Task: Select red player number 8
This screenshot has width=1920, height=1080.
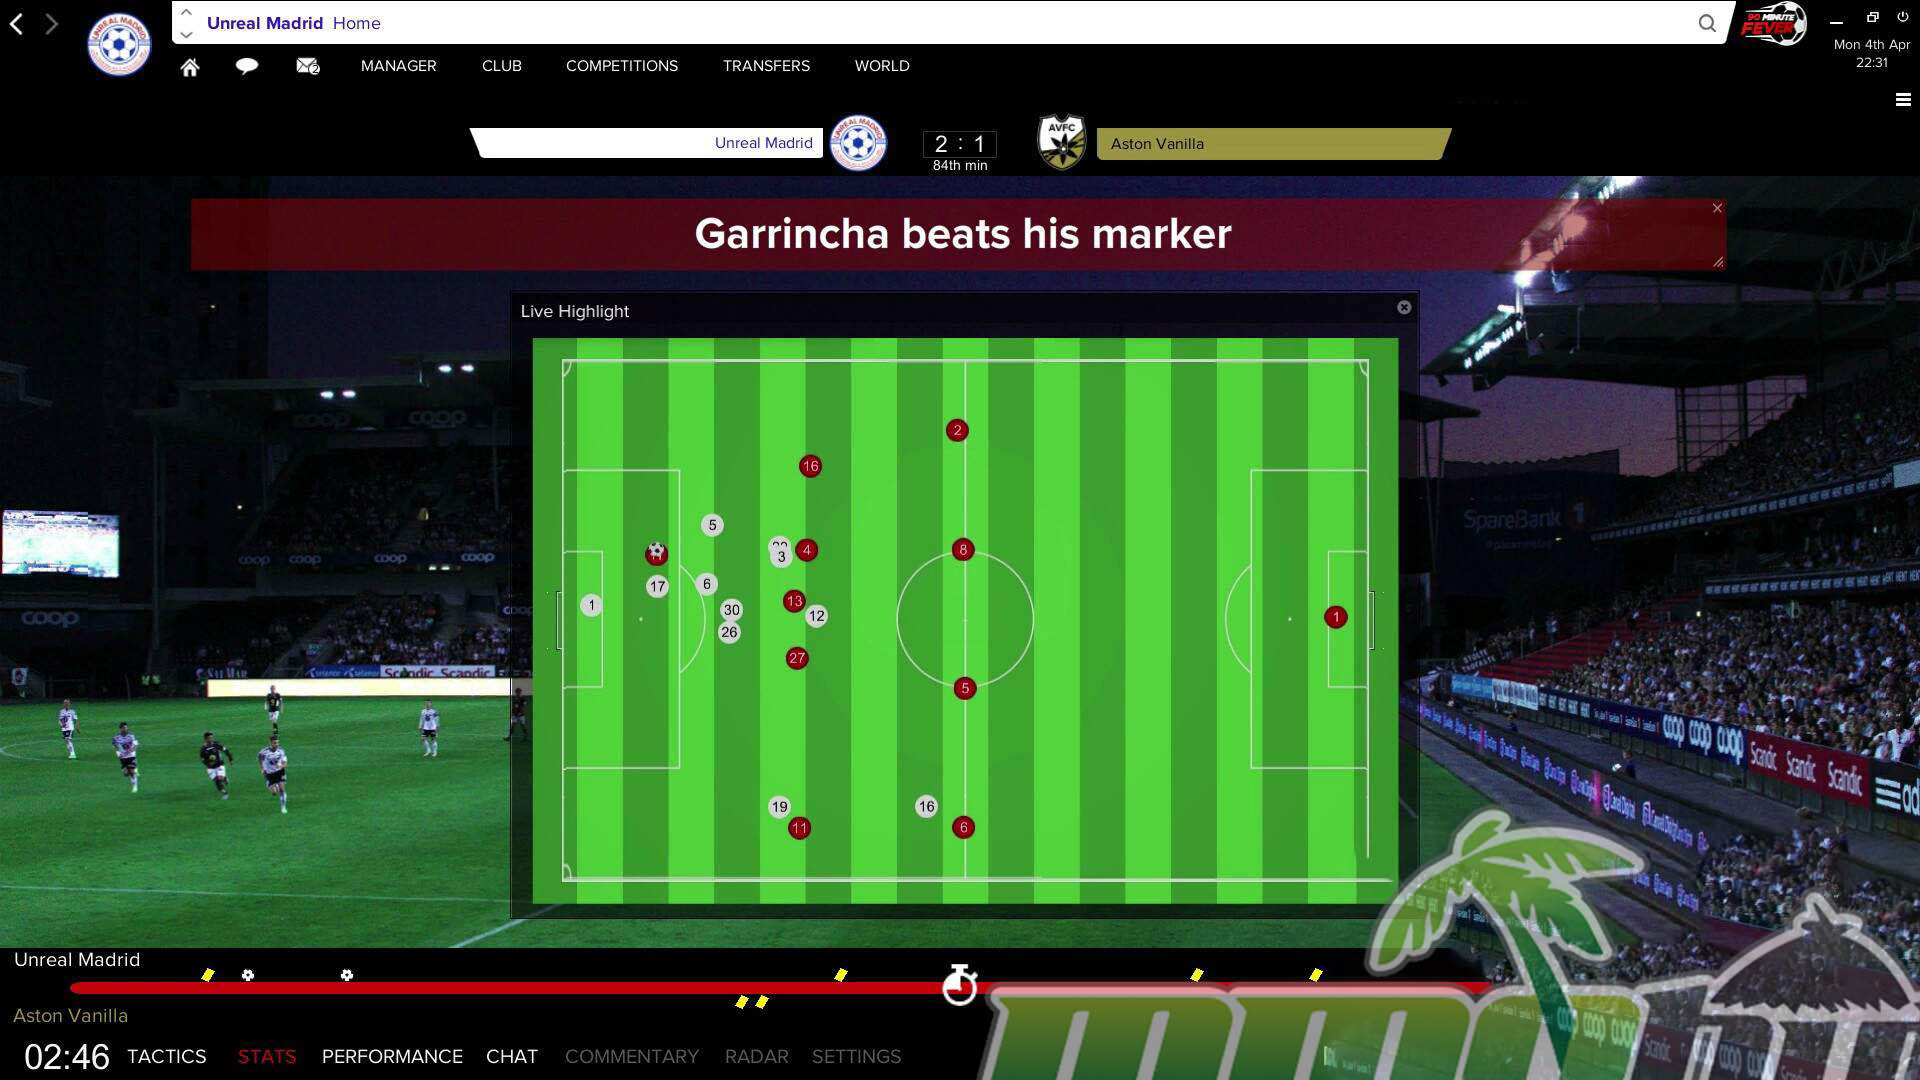Action: coord(963,550)
